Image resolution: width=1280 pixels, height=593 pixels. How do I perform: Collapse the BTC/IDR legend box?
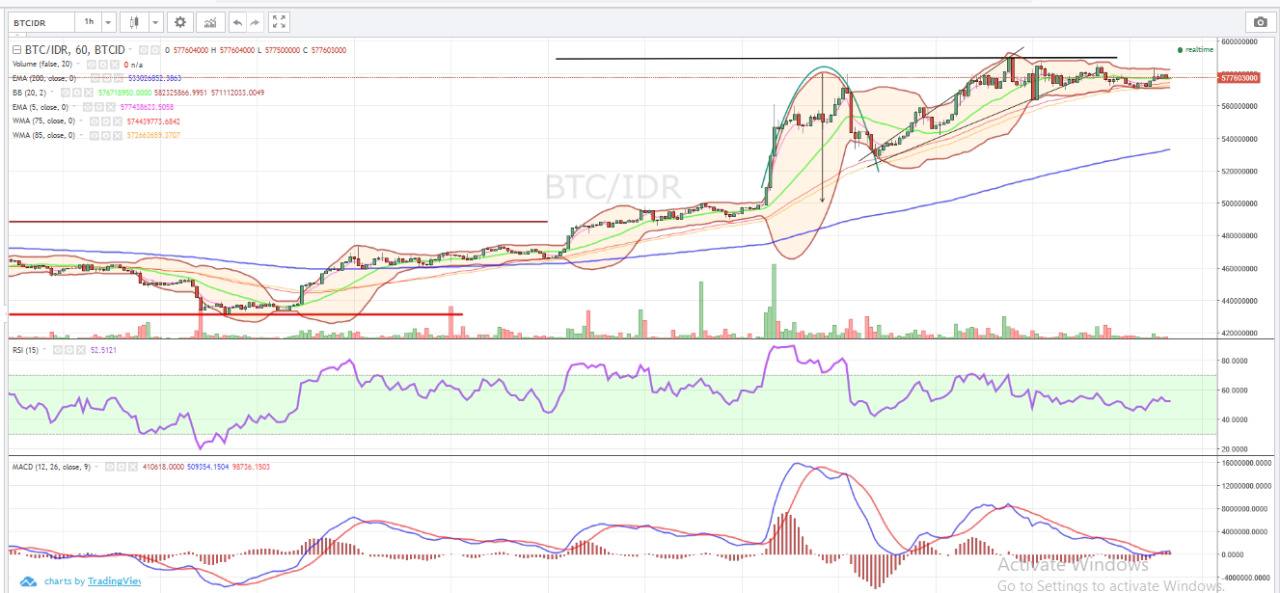point(16,50)
